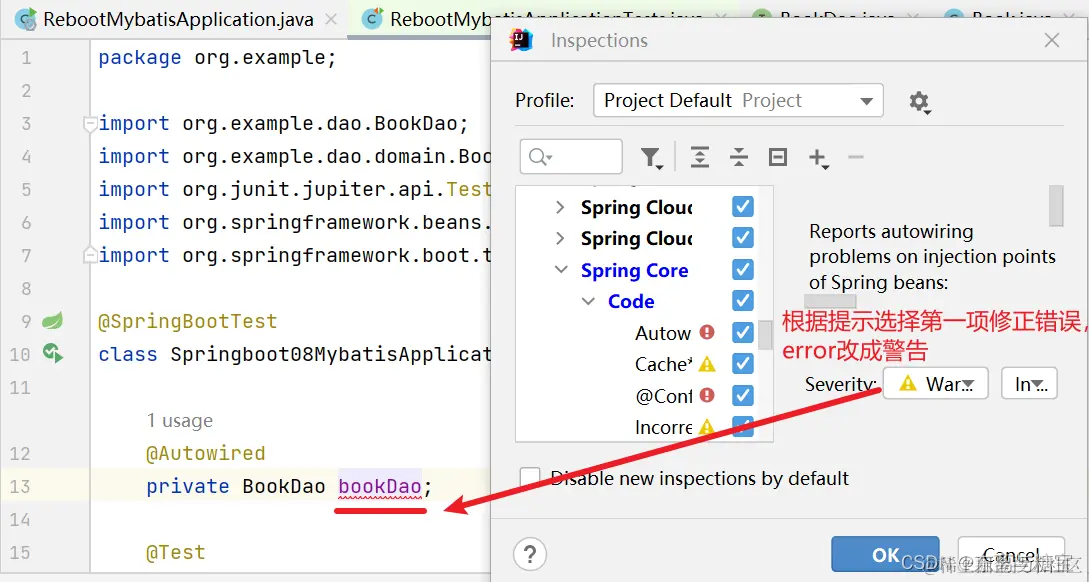
Task: Collapse the Spring Core tree node
Action: point(561,269)
